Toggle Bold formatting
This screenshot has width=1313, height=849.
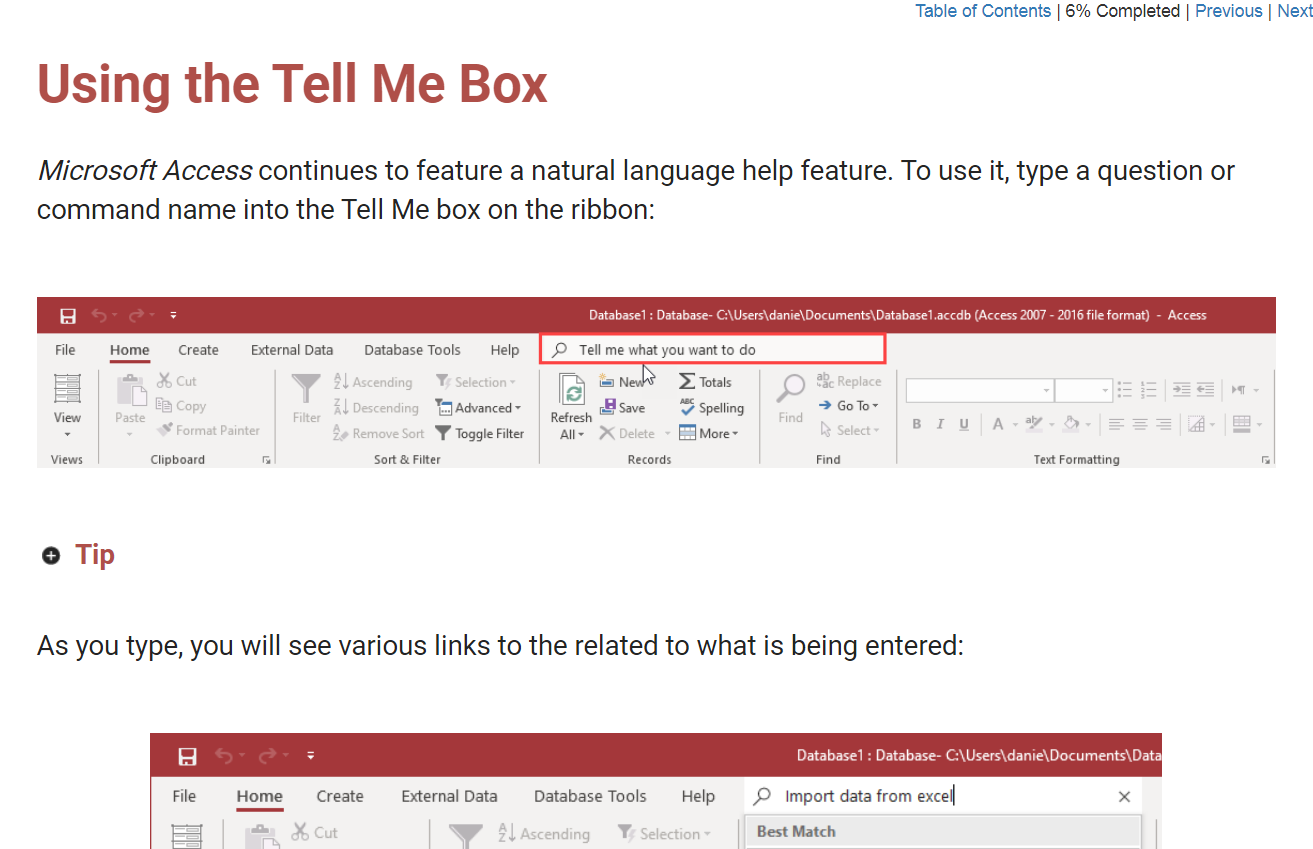point(917,425)
